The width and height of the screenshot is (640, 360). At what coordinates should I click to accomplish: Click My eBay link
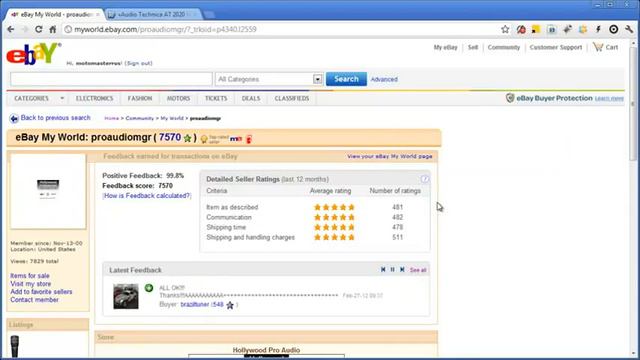tap(445, 47)
